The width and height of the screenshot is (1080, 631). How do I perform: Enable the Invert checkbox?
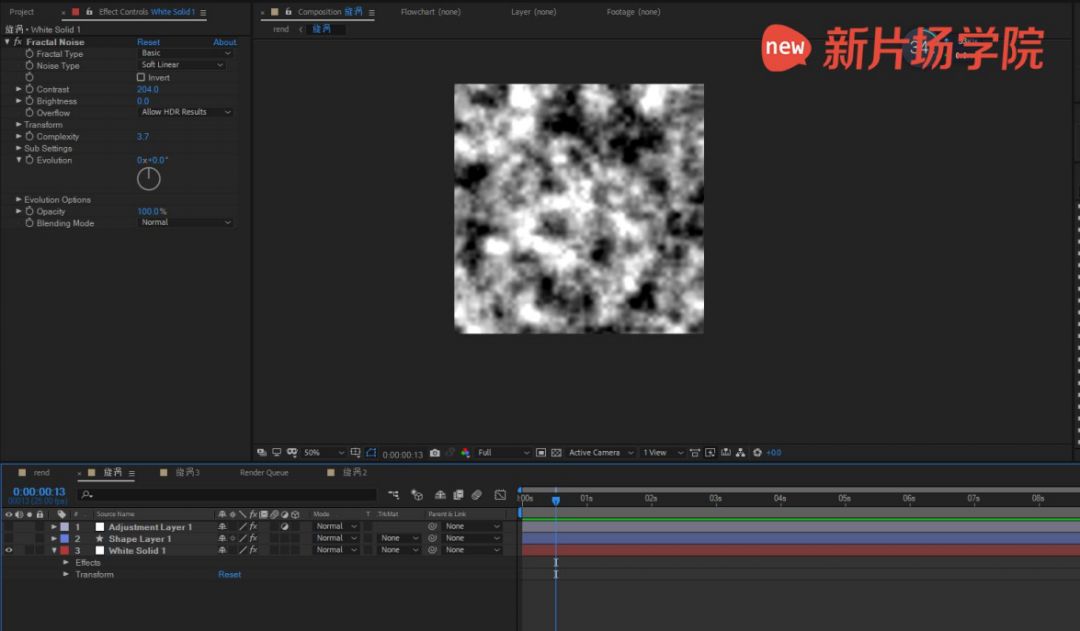click(x=141, y=77)
